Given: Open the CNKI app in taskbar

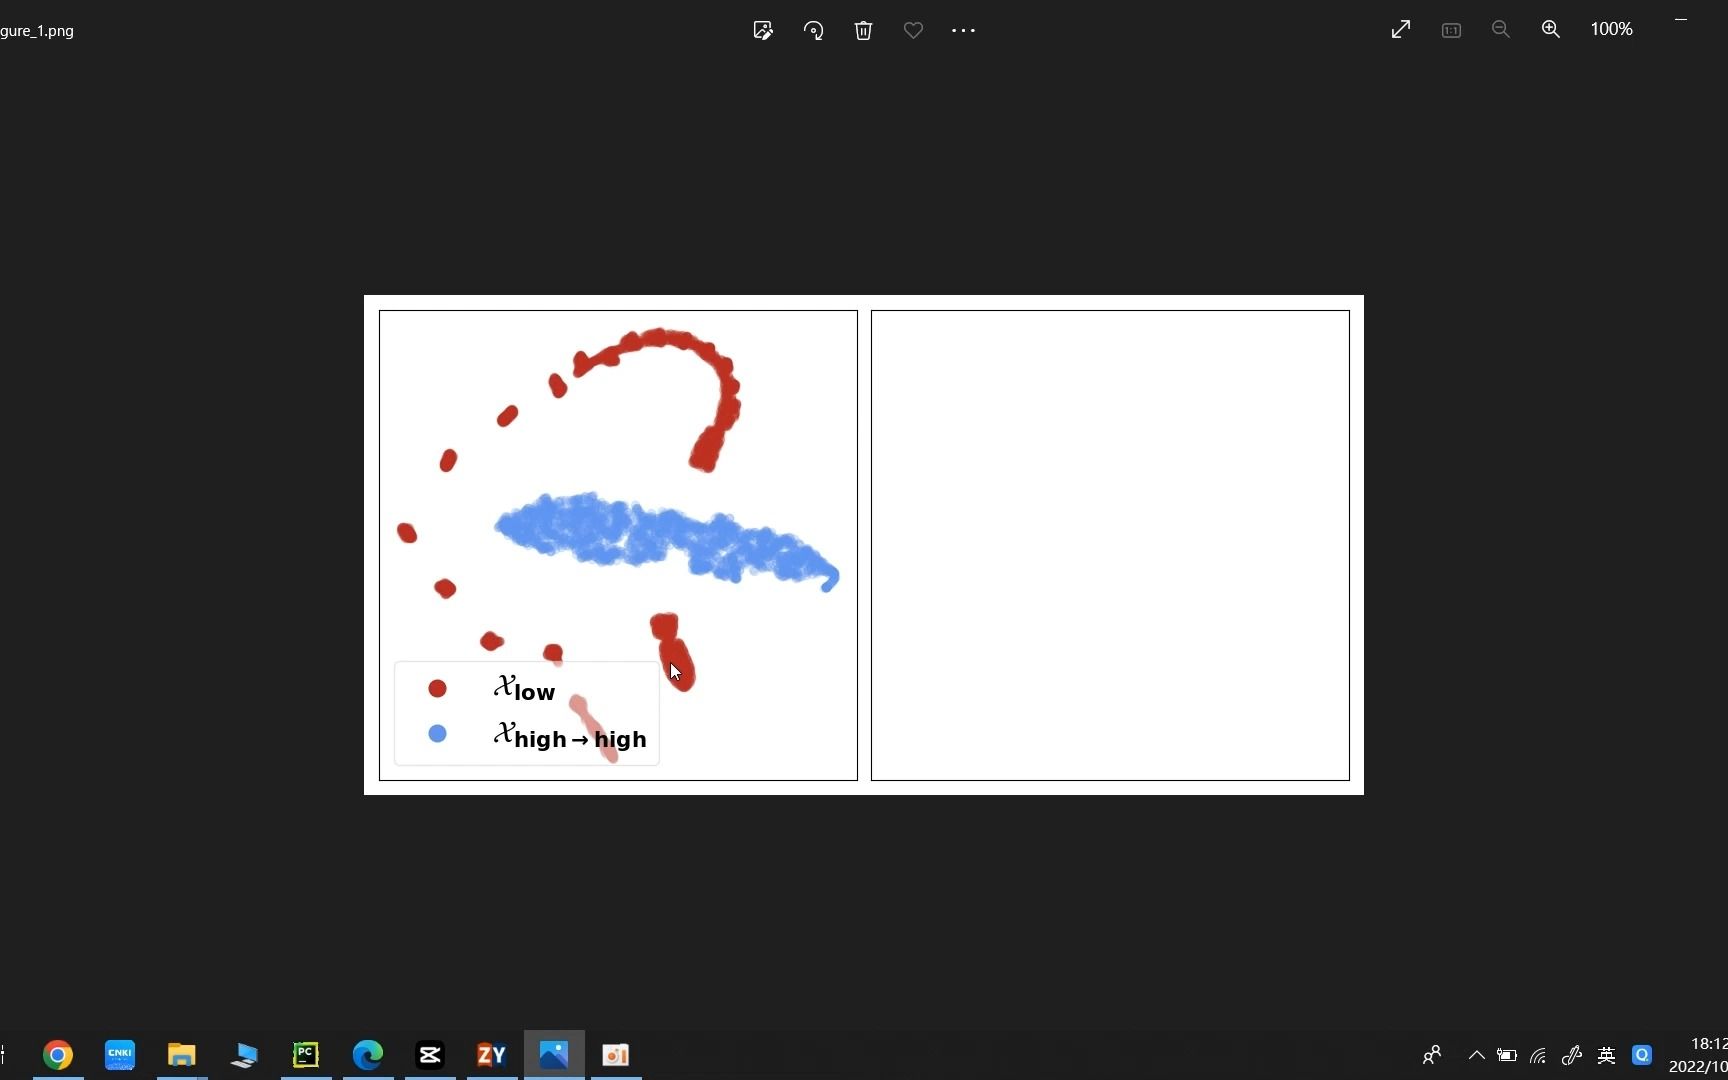Looking at the screenshot, I should coord(120,1055).
